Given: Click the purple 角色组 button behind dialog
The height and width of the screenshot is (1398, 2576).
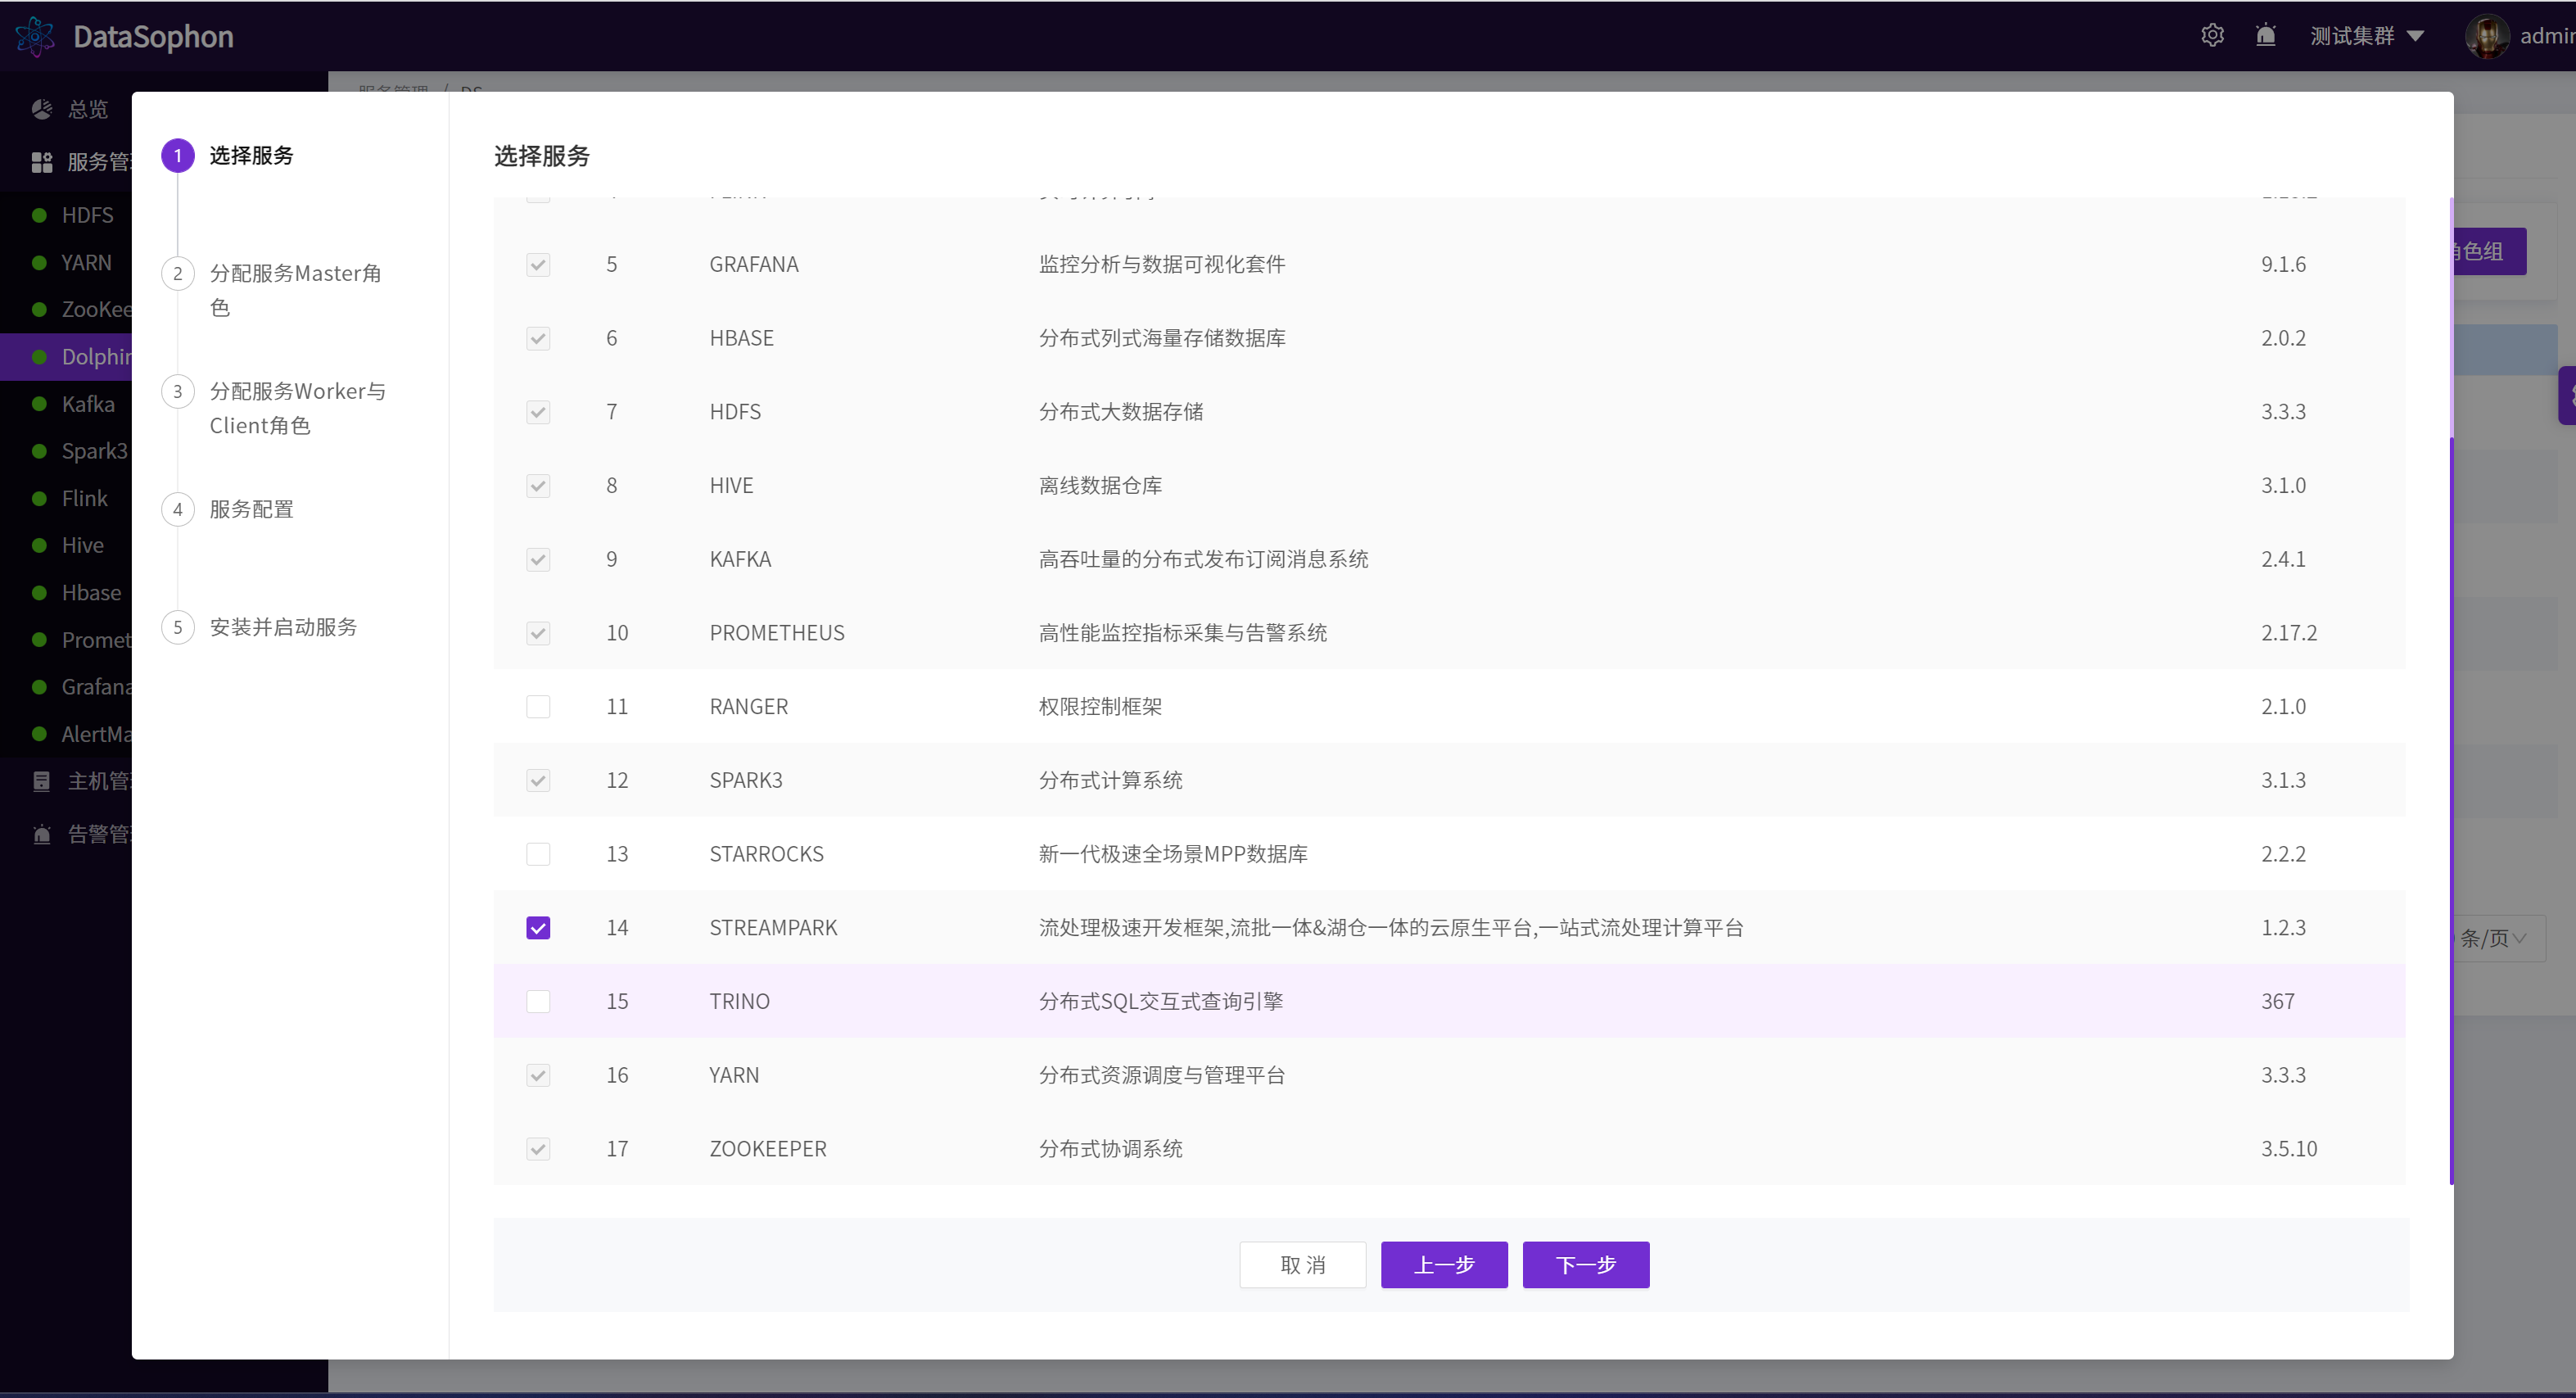Looking at the screenshot, I should coord(2490,251).
